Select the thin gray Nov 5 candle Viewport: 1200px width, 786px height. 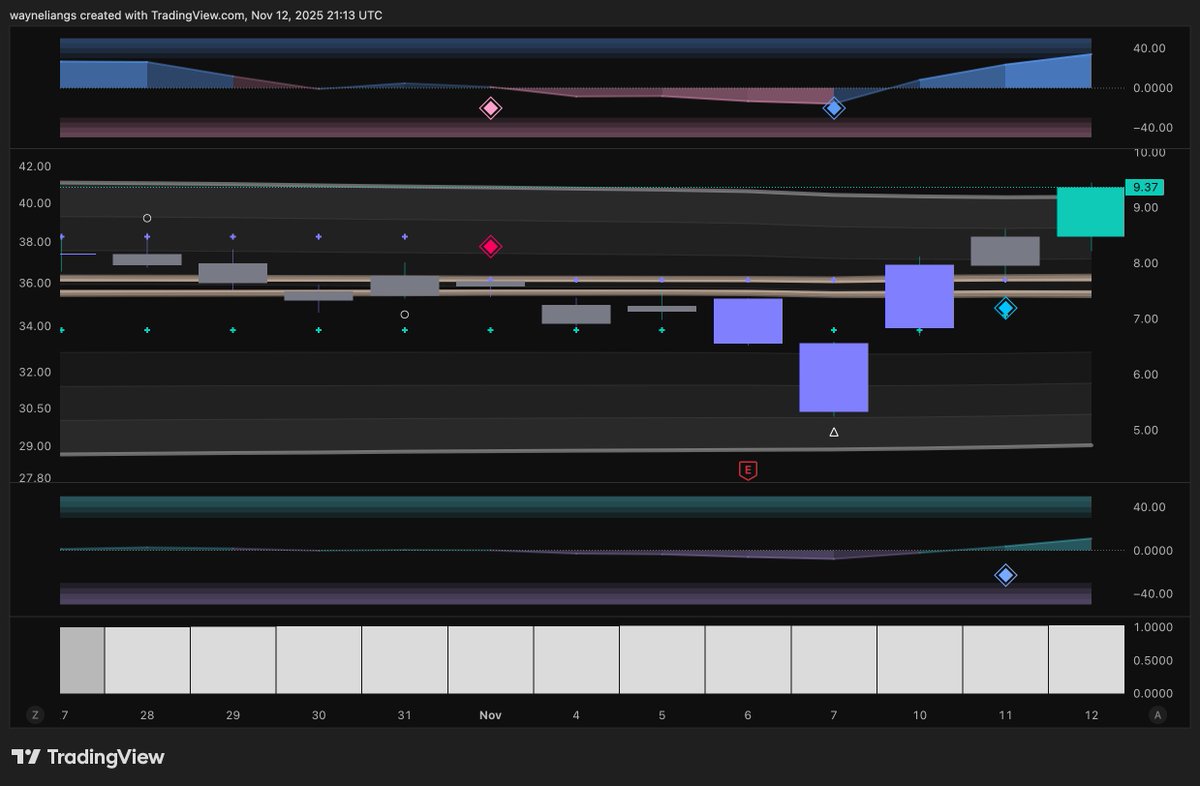pos(662,309)
